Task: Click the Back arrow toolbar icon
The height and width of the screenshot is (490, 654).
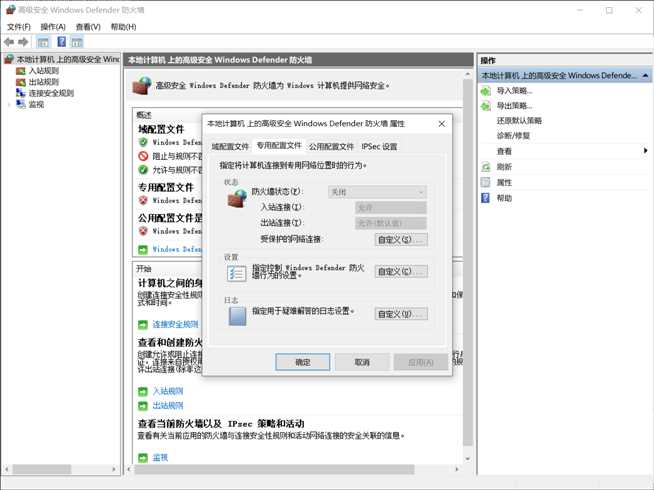Action: pyautogui.click(x=9, y=42)
